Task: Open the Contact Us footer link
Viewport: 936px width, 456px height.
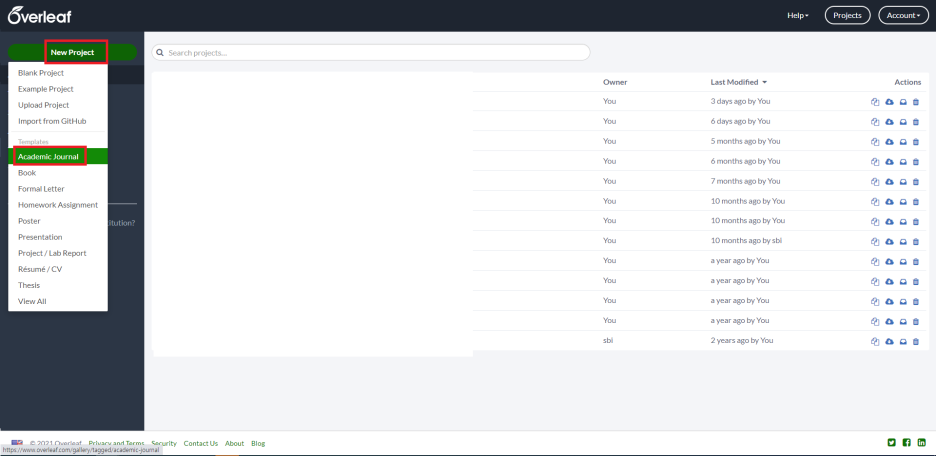Action: coord(201,443)
